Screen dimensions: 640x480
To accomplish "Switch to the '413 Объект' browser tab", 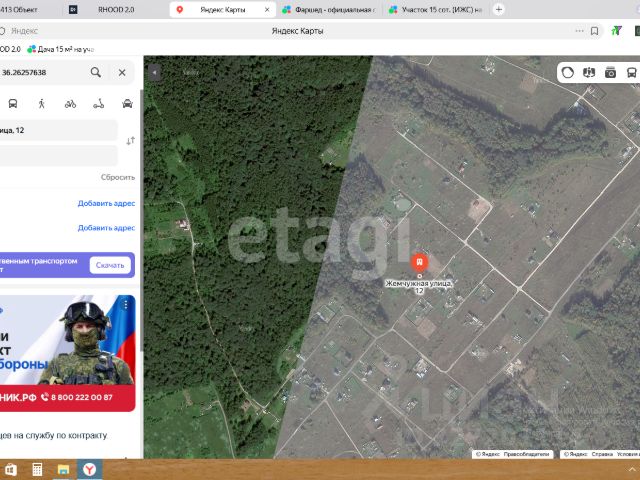I will [x=18, y=9].
